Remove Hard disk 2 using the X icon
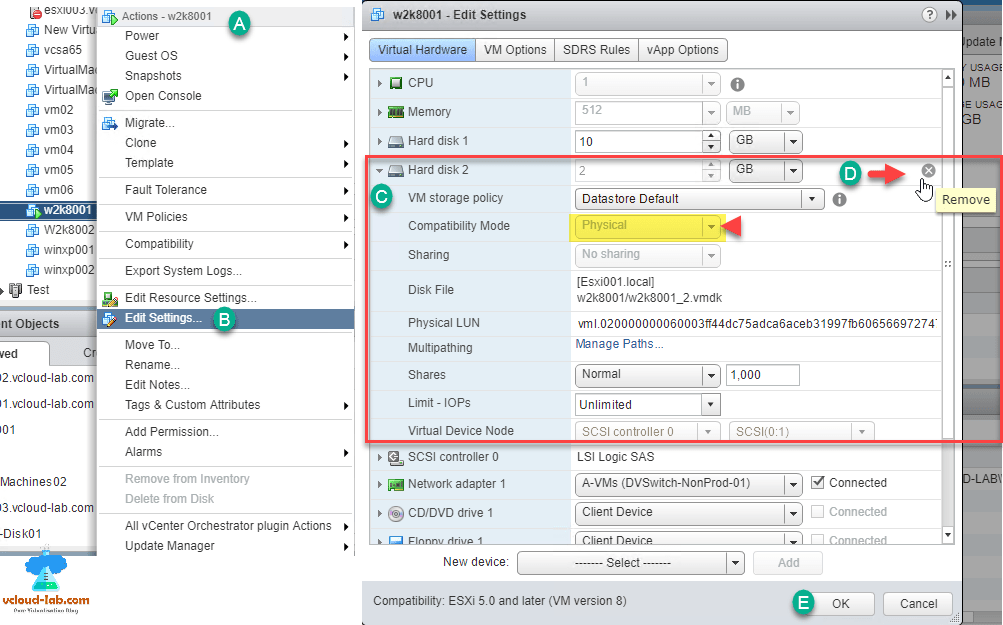The height and width of the screenshot is (625, 1003). (x=927, y=170)
